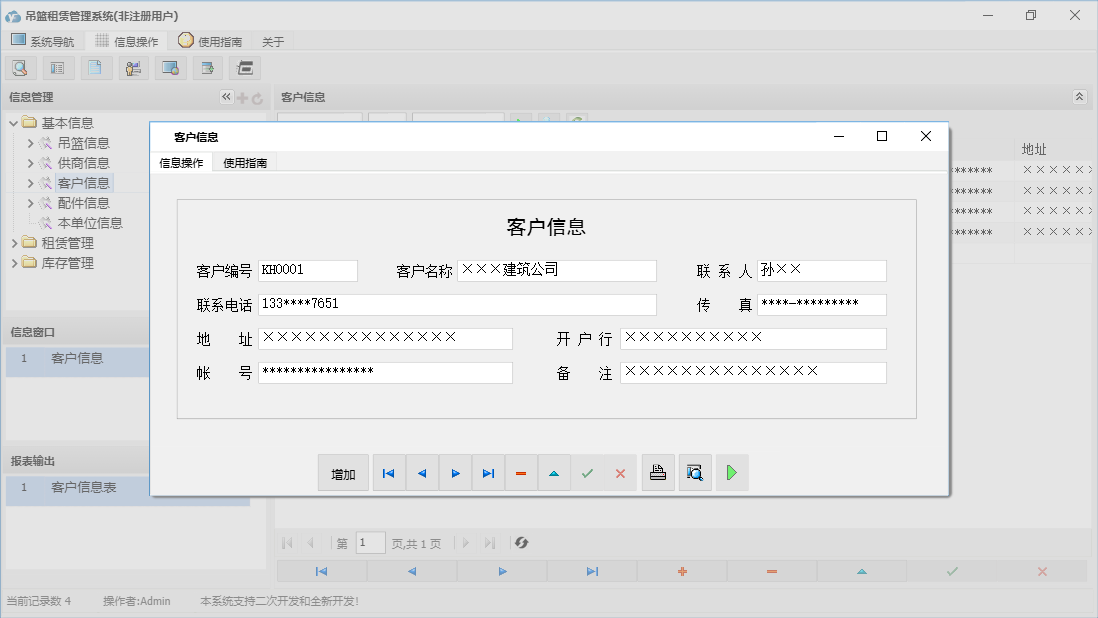Click the list view toolbar icon
Viewport: 1098px width, 618px height.
57,68
